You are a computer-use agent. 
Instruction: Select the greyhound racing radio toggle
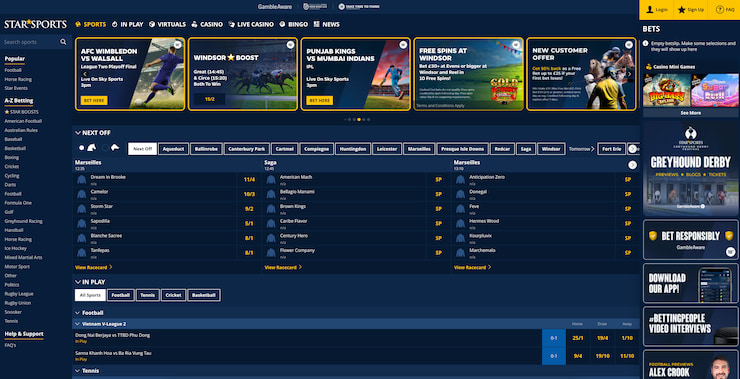[x=106, y=148]
